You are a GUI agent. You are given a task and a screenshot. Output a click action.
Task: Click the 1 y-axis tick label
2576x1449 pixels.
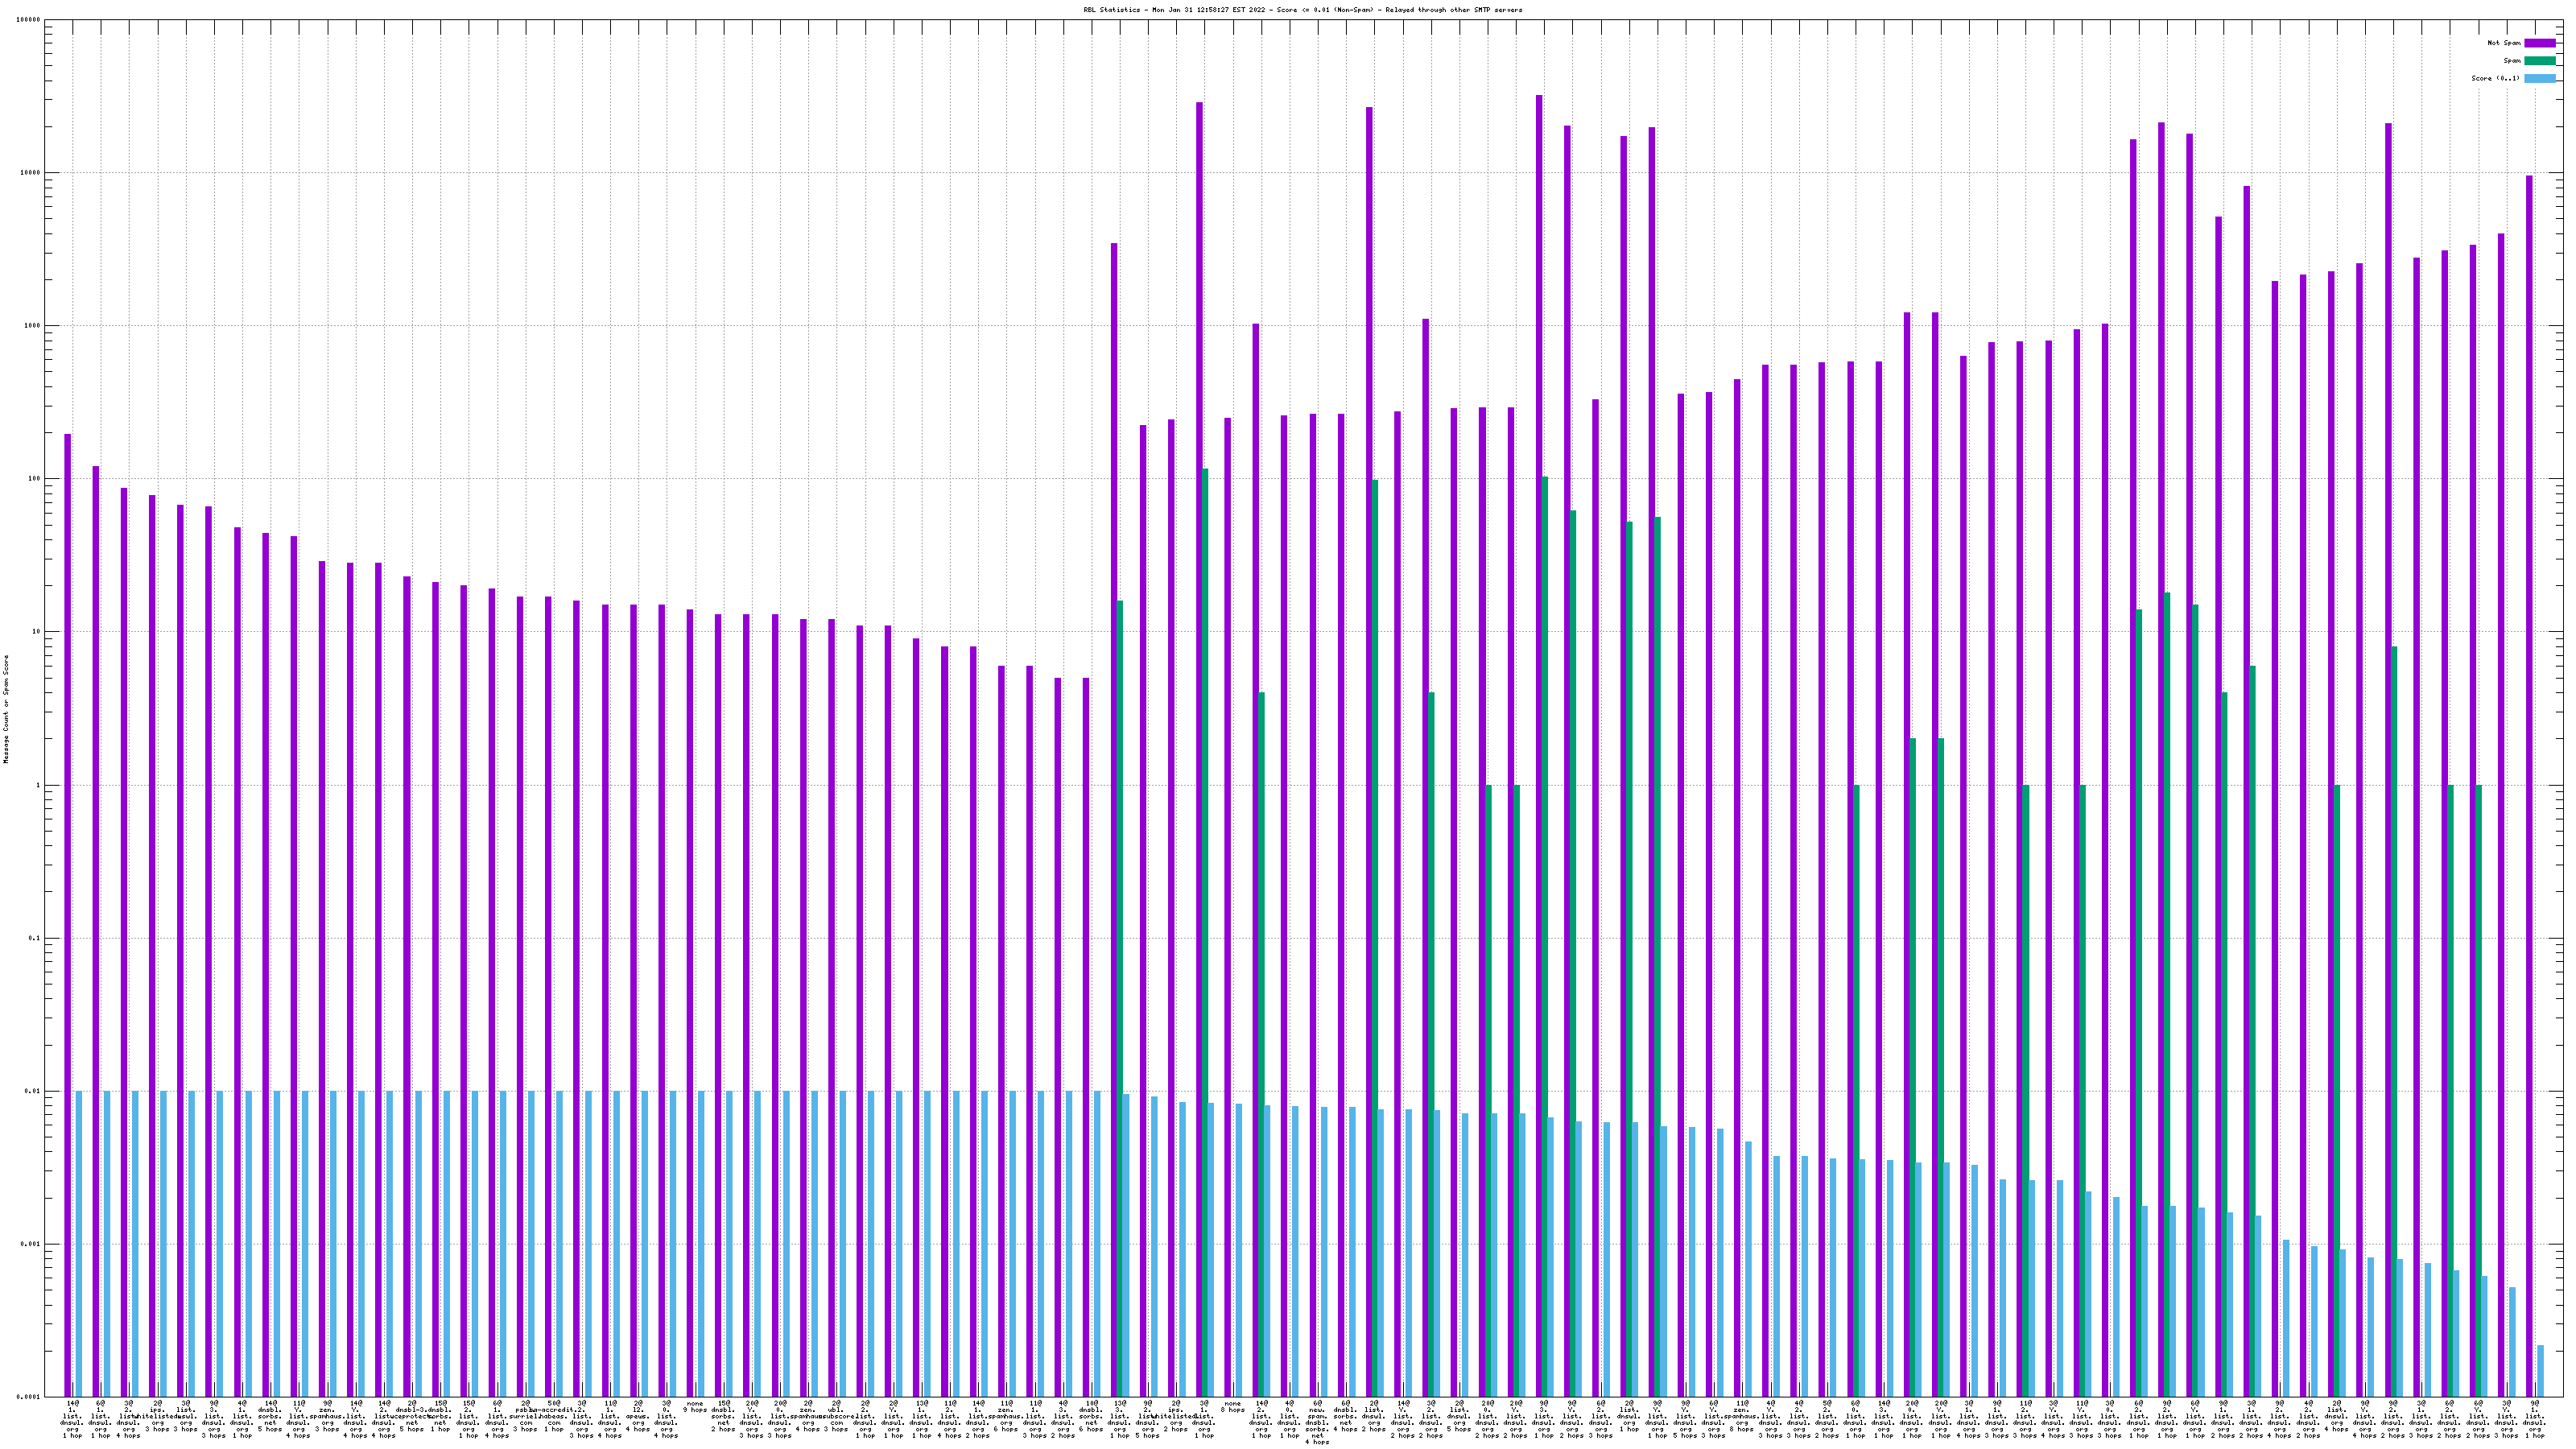38,786
